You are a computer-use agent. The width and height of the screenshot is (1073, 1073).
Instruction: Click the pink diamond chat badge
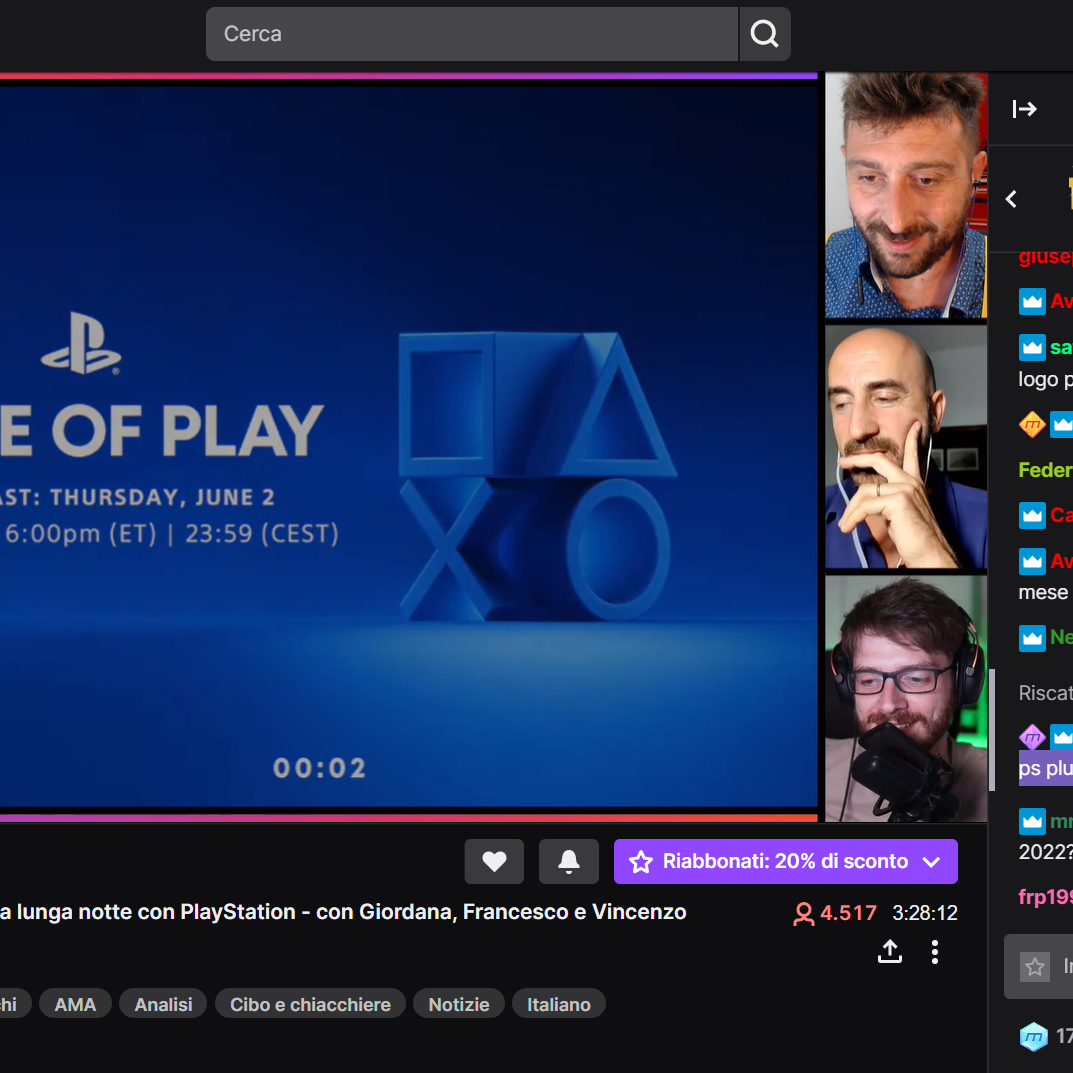tap(1032, 736)
